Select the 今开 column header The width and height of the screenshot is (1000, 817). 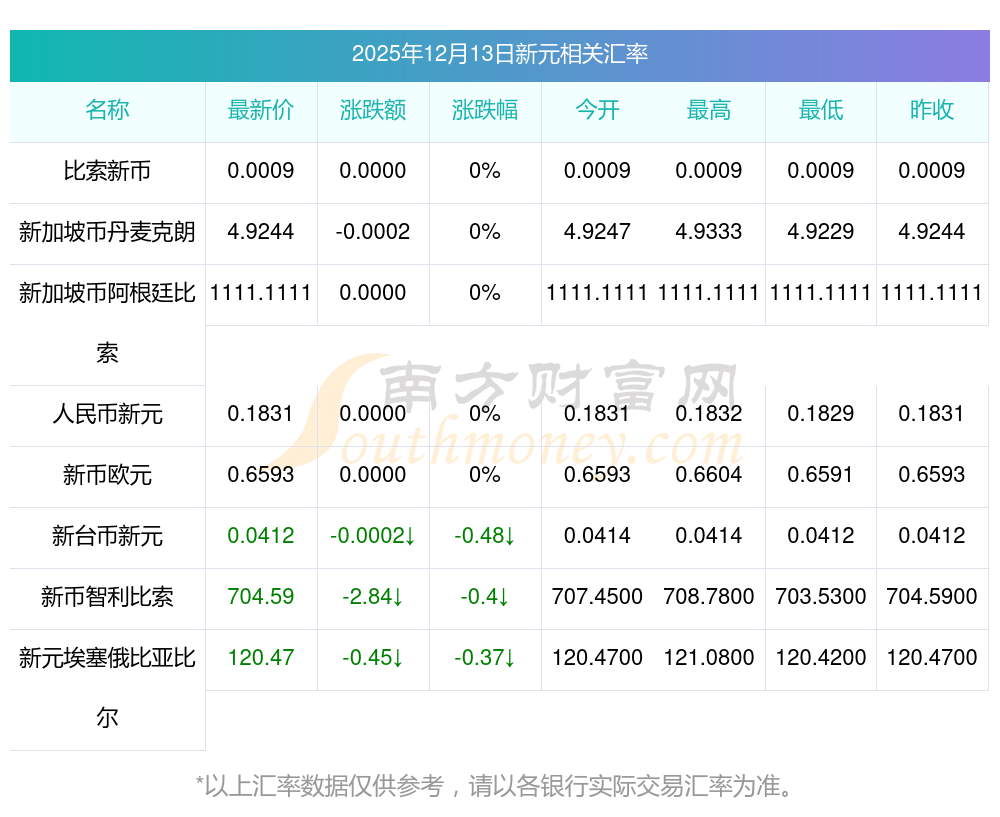pyautogui.click(x=597, y=110)
